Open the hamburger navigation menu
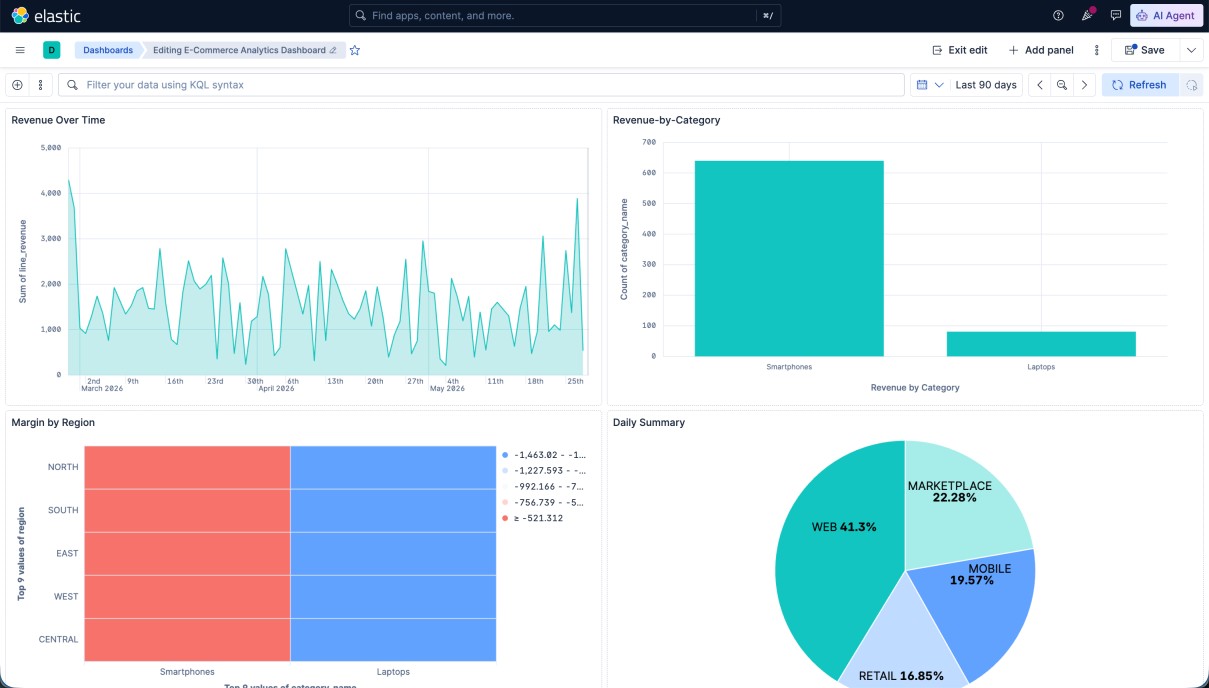1209x688 pixels. [x=20, y=50]
